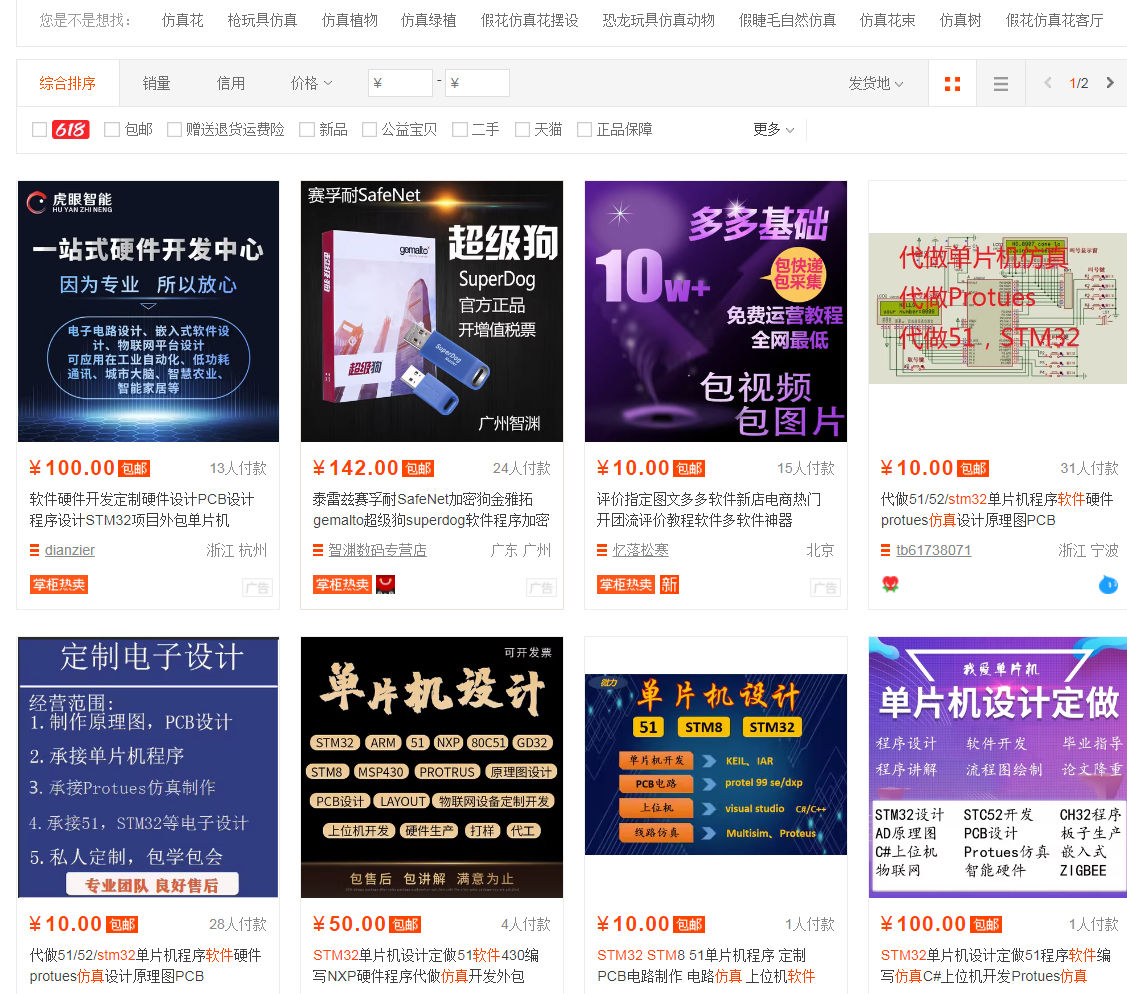Open the 价格 sort dropdown
This screenshot has width=1127, height=994.
[x=311, y=83]
